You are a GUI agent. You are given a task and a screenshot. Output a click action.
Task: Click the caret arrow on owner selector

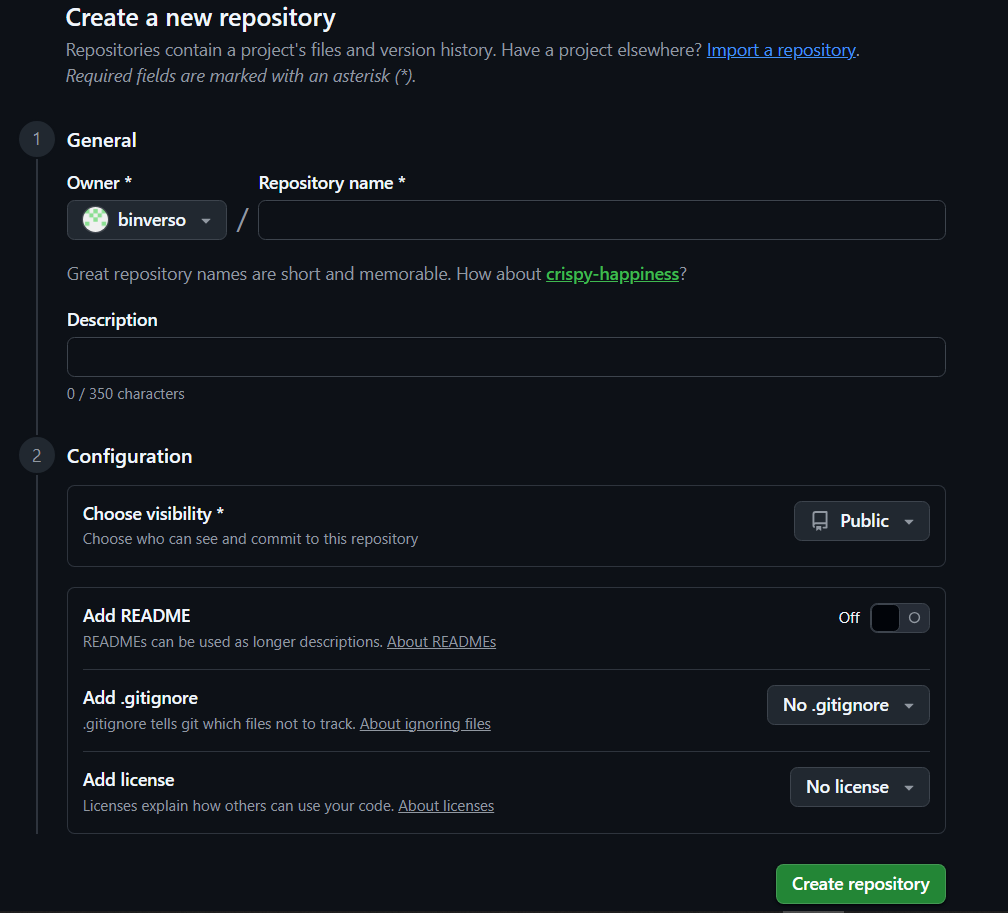206,221
